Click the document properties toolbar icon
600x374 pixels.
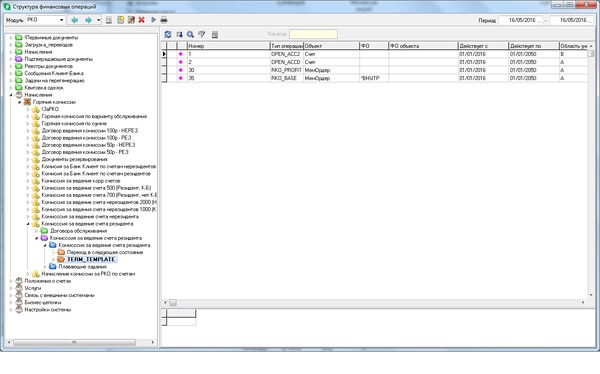[109, 20]
